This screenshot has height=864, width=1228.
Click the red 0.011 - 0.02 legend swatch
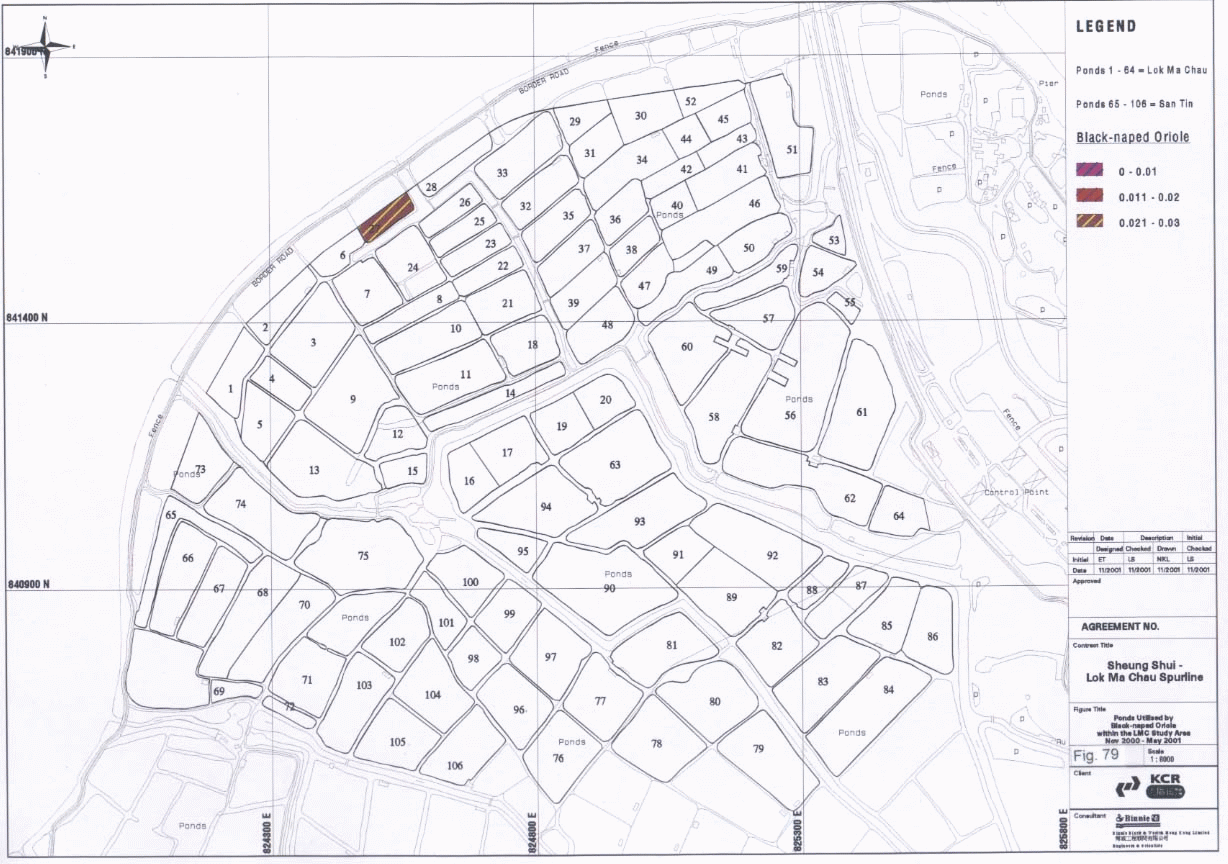[x=1089, y=196]
